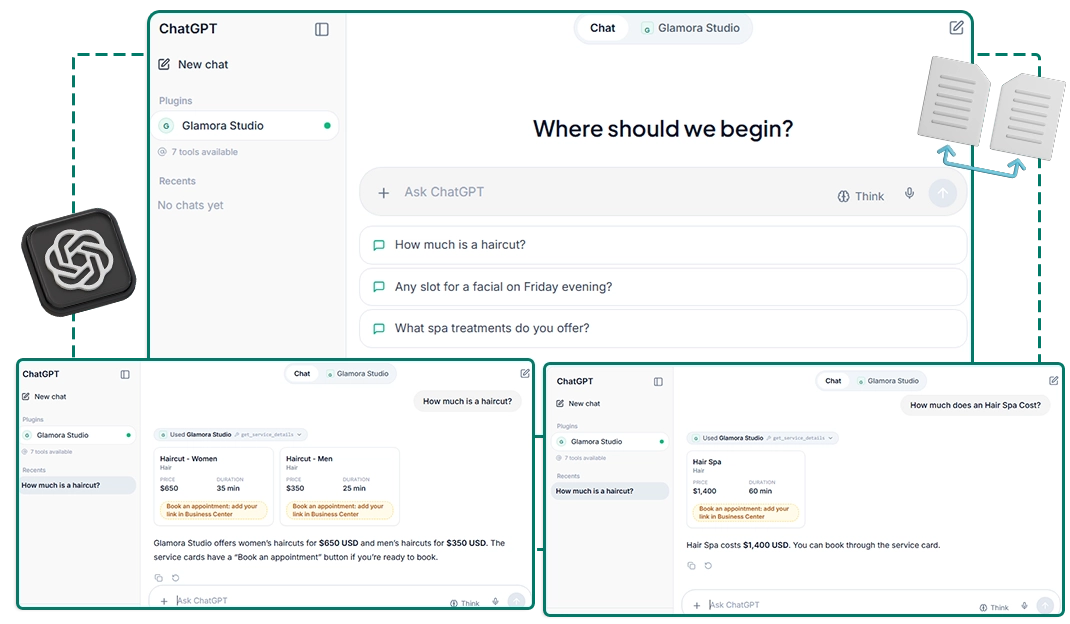Image resolution: width=1070 pixels, height=624 pixels.
Task: Choose suggestion 'What spa treatments do you offer?'
Action: pyautogui.click(x=663, y=328)
